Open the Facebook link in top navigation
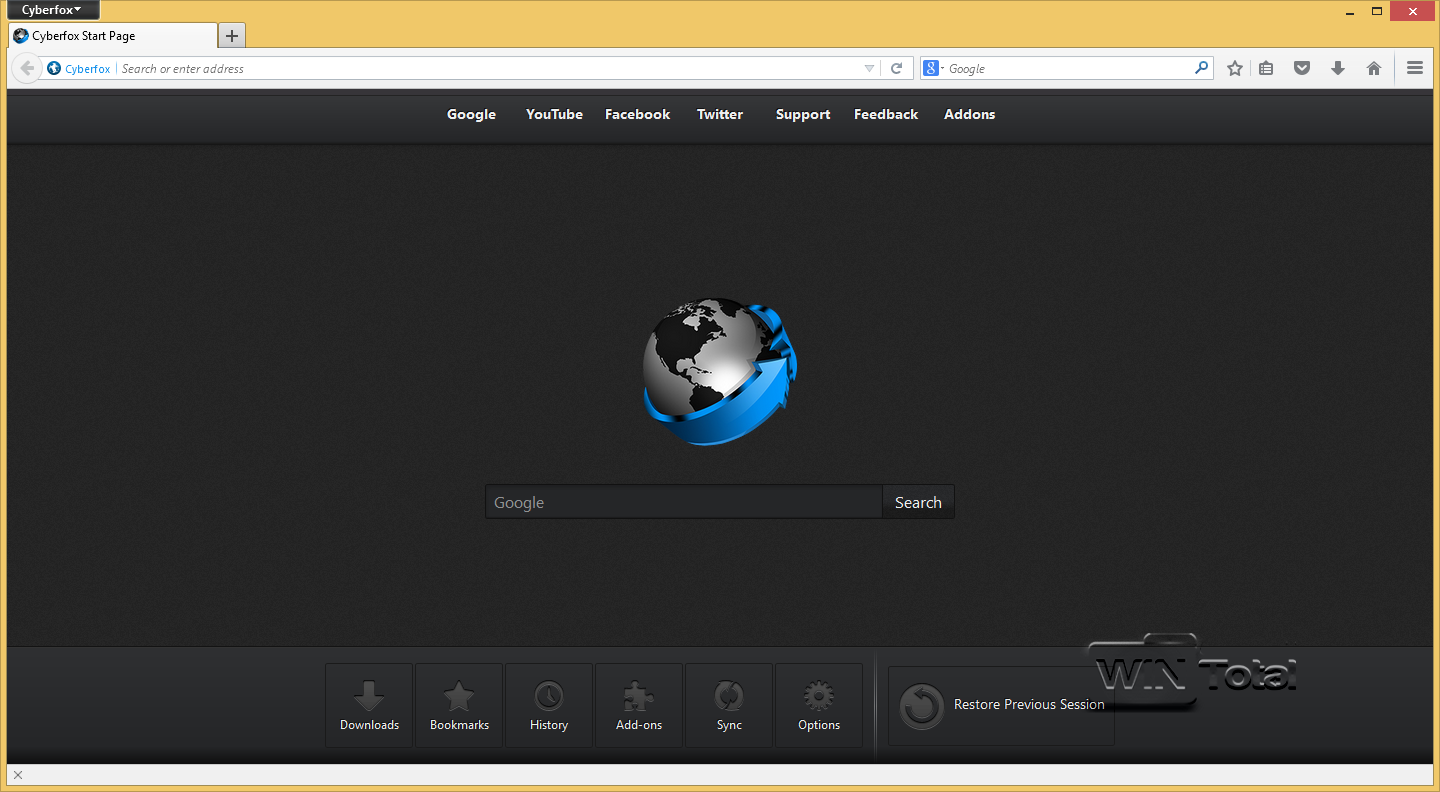This screenshot has width=1440, height=792. pyautogui.click(x=637, y=115)
